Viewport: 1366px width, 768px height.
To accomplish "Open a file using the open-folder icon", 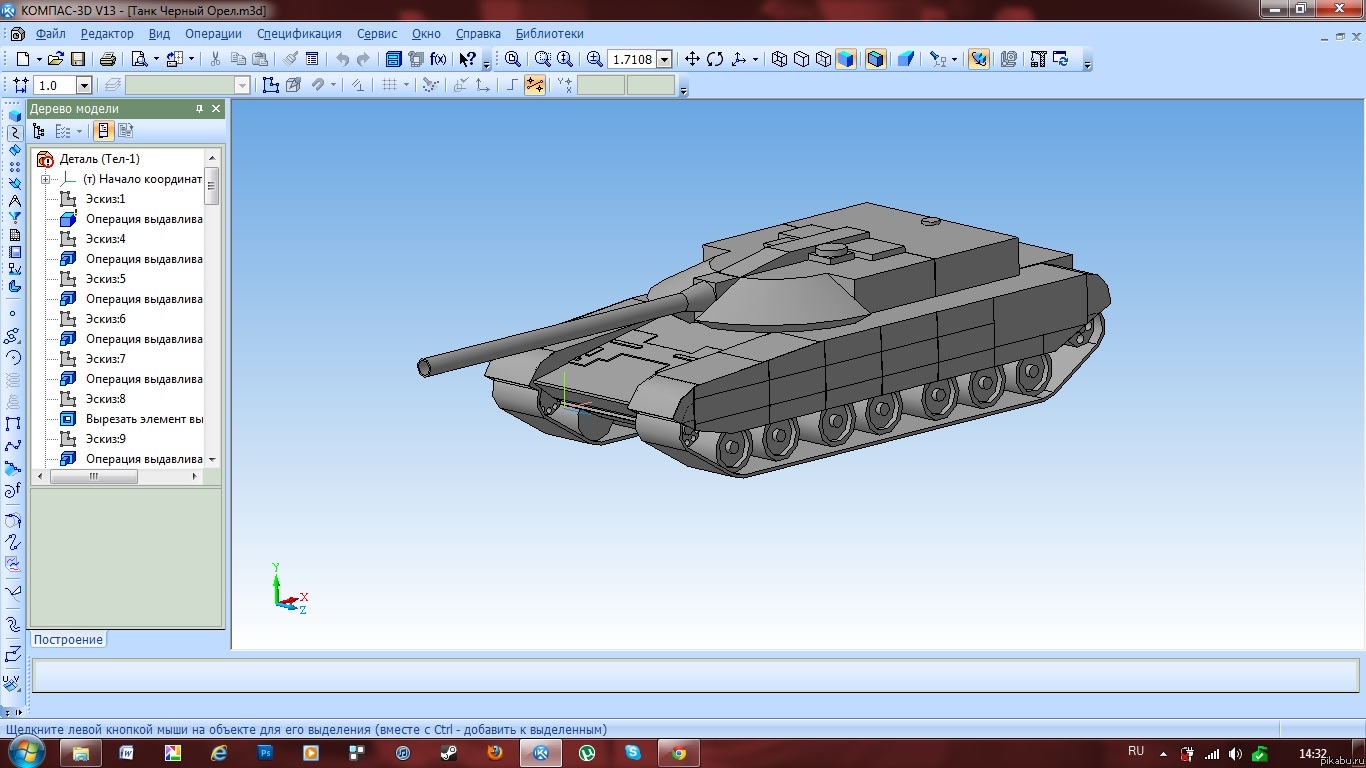I will 56,59.
